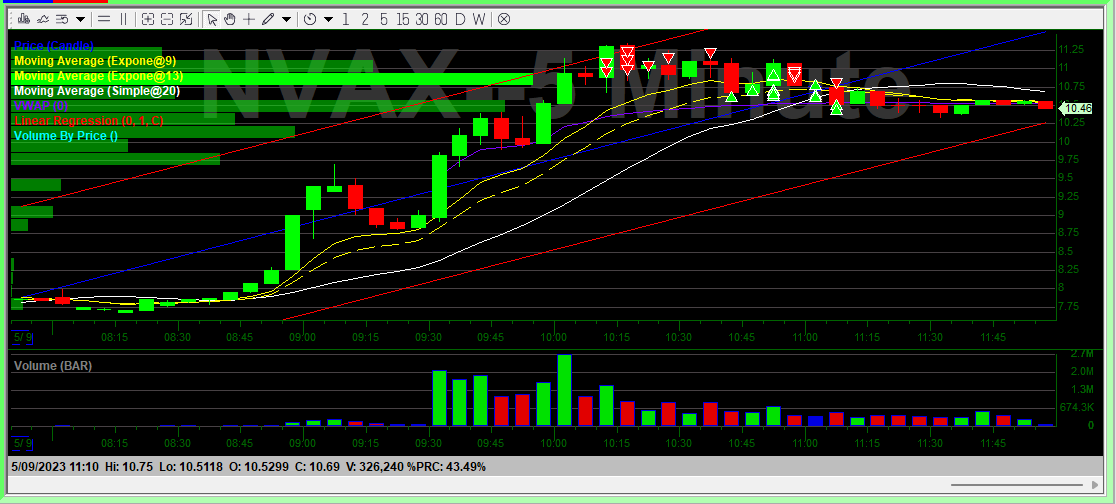1116x504 pixels.
Task: Switch to the 1 minute interval
Action: click(x=346, y=19)
